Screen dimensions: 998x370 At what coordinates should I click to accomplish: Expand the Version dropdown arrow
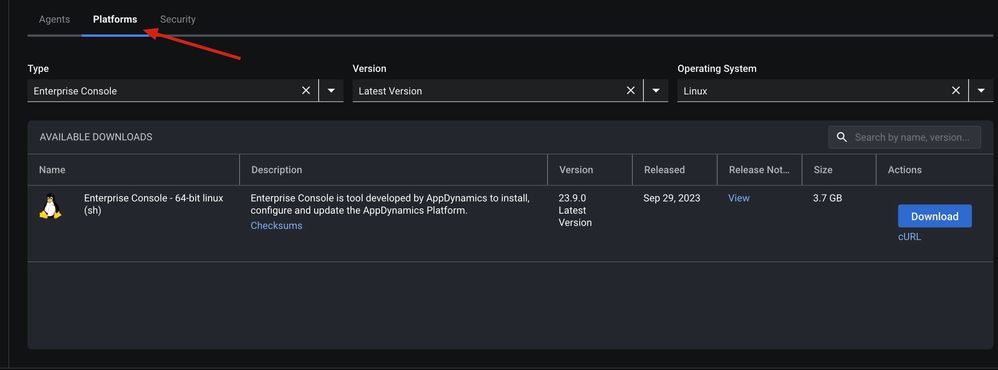click(x=656, y=90)
